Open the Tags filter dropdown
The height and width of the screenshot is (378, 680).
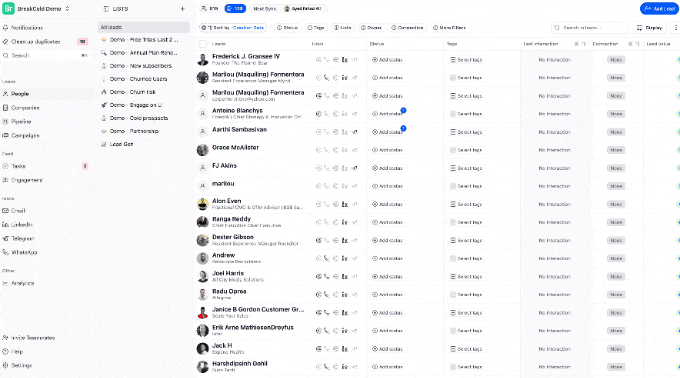tap(316, 28)
